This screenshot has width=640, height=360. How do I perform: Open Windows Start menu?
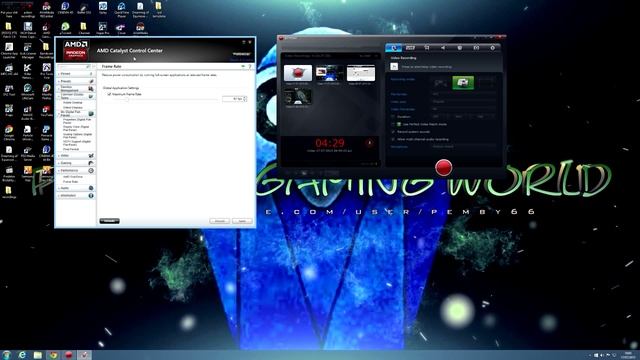point(7,355)
